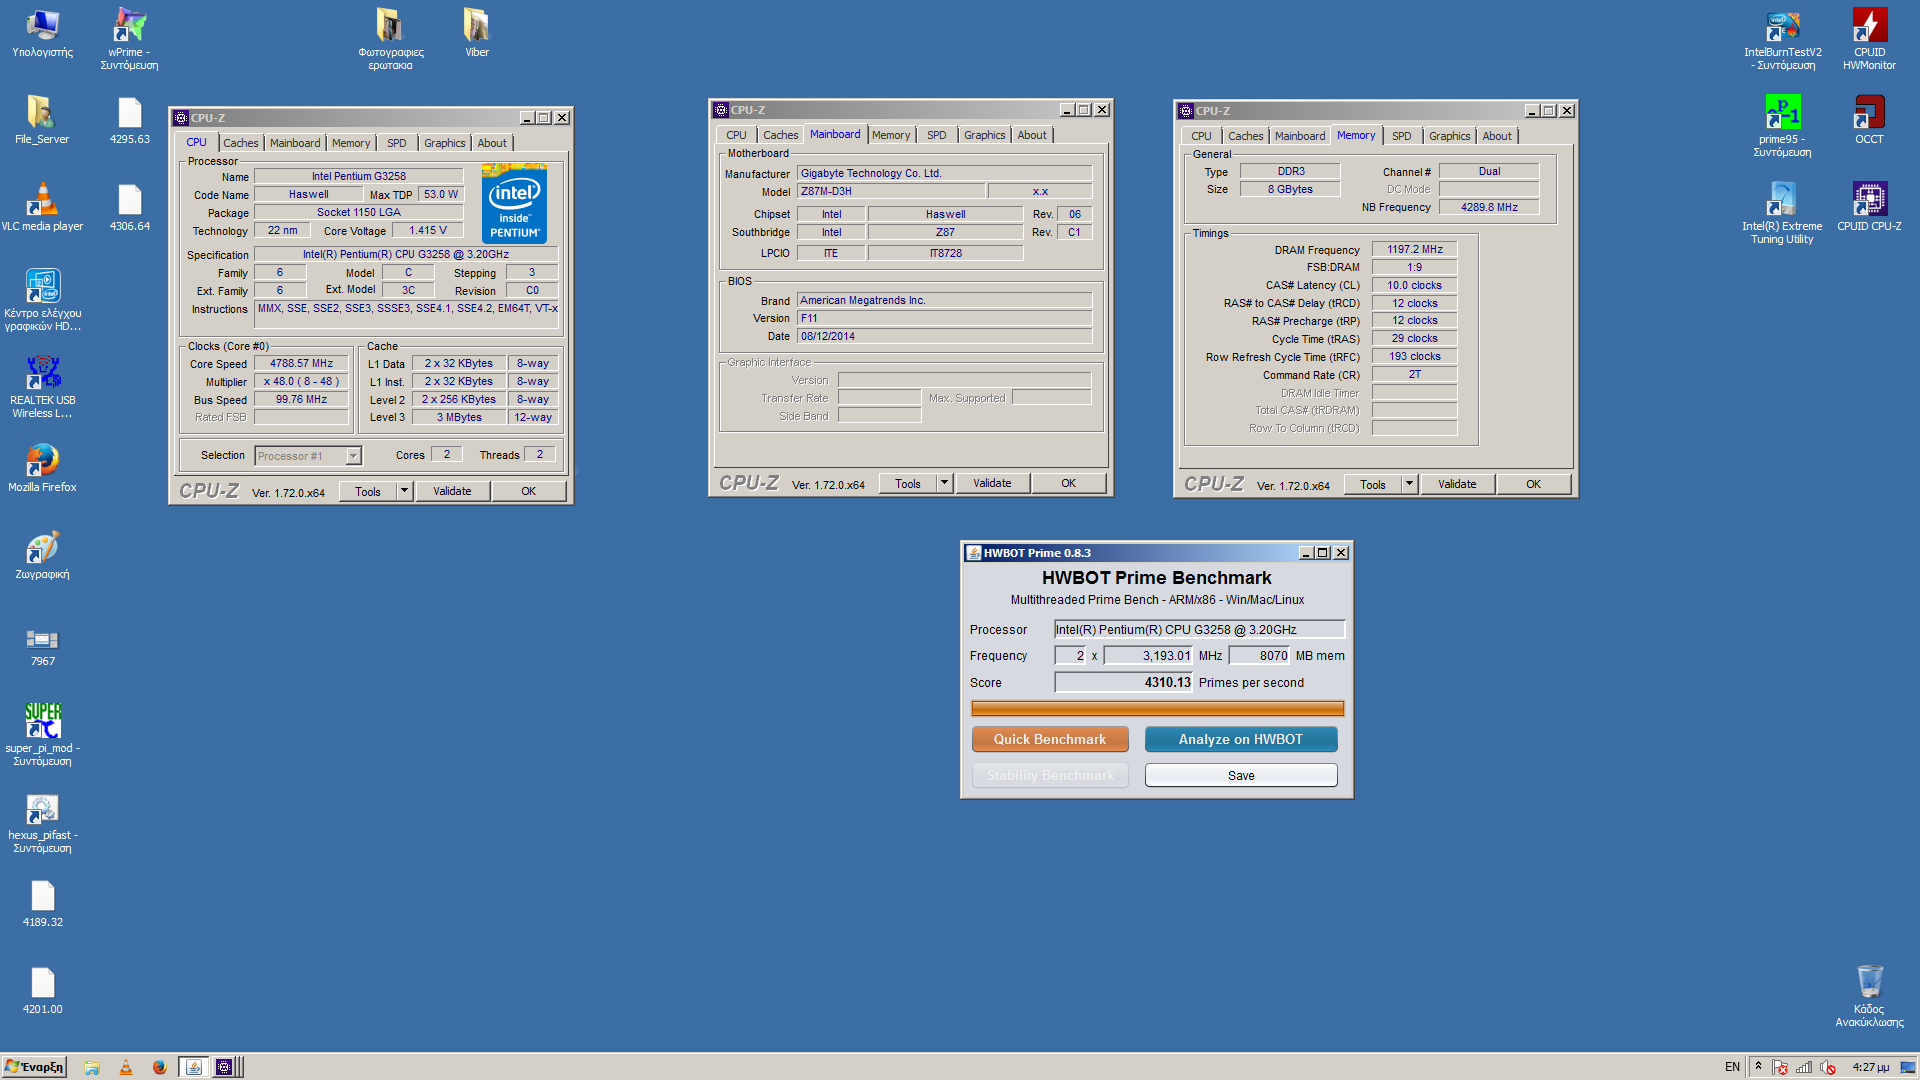Open the 4306.64 file icon
Viewport: 1920px width, 1080px height.
130,207
